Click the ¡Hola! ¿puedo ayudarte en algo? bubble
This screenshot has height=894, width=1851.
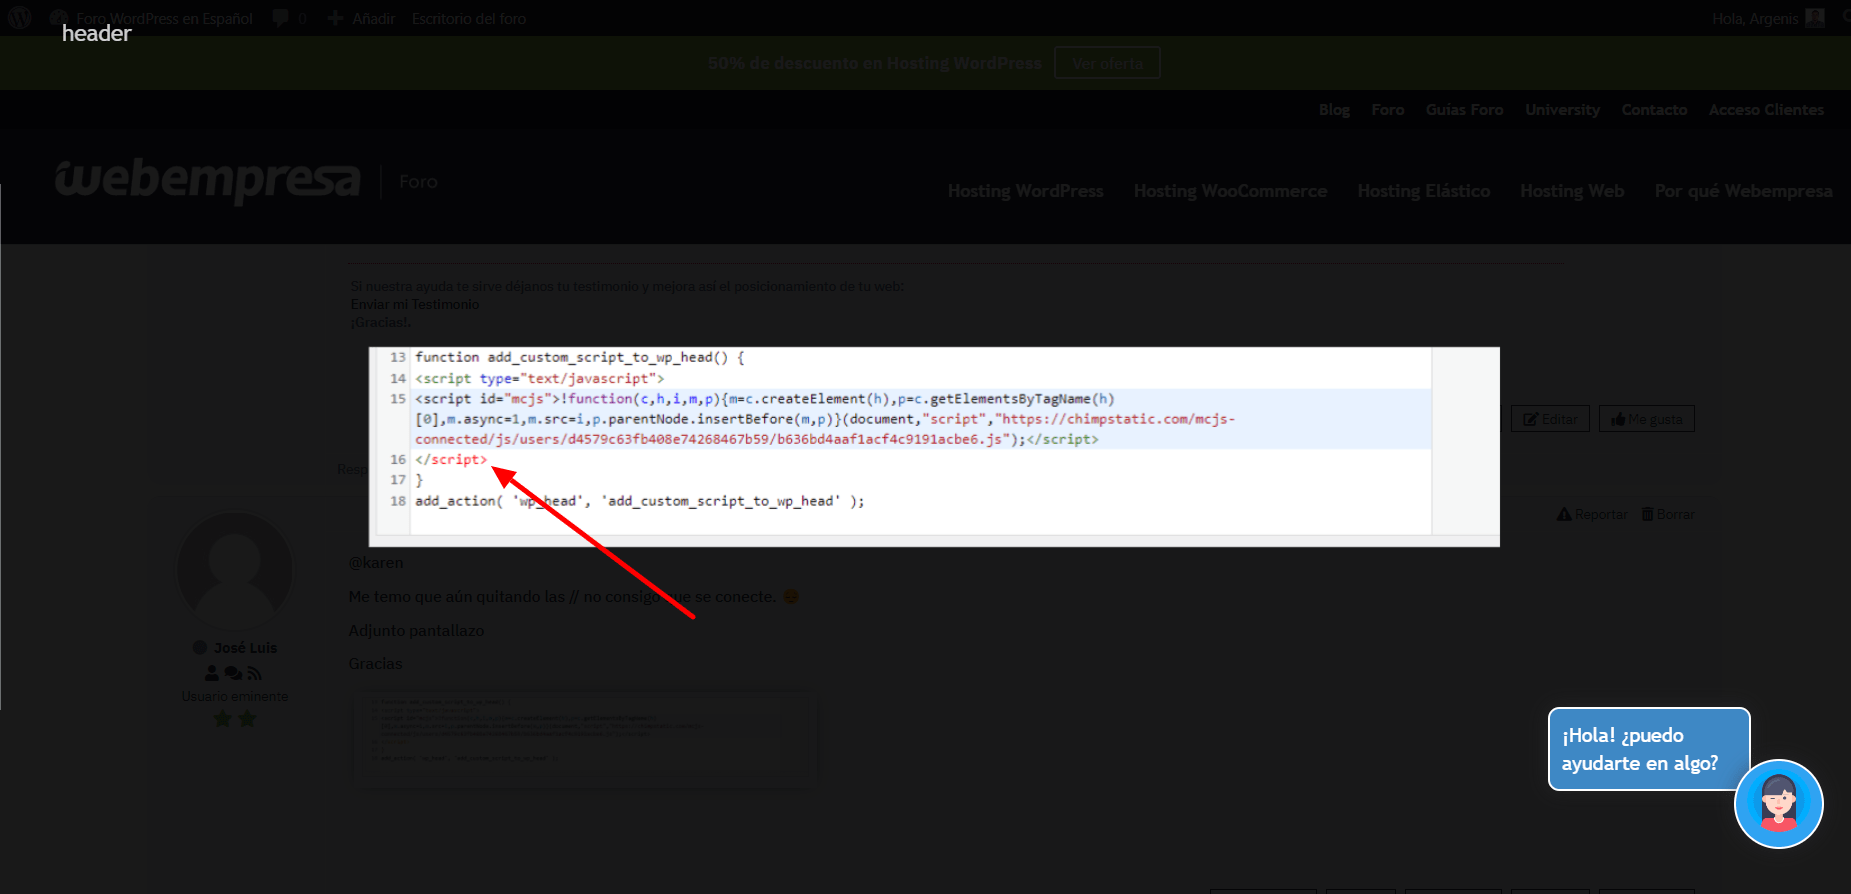[1649, 749]
